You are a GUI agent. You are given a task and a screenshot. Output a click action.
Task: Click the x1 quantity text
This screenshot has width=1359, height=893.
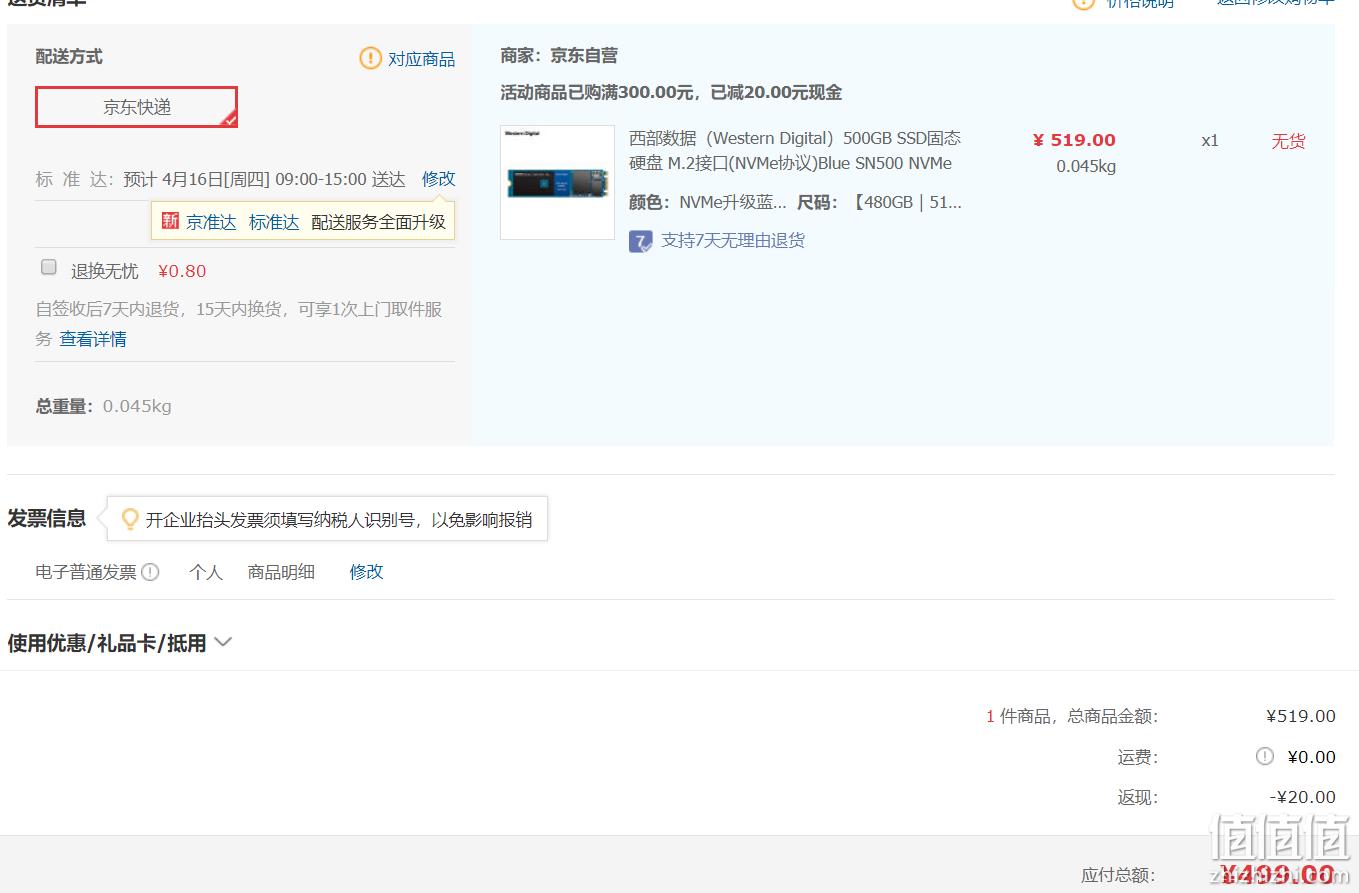(1210, 141)
